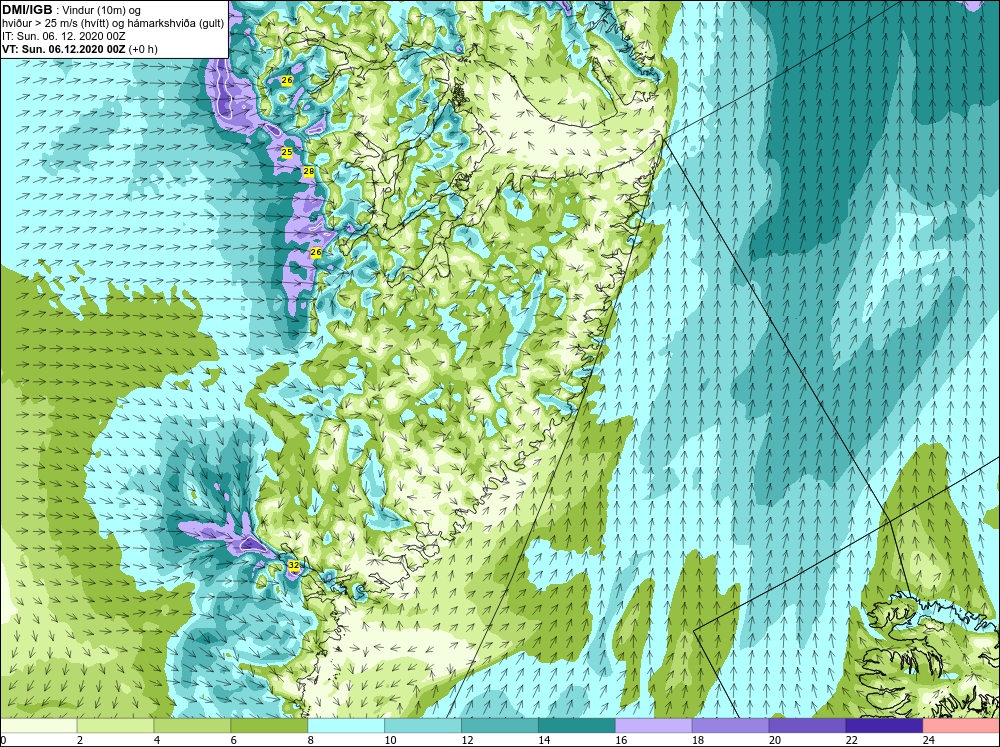Click scale value '12' on the color bar
Image resolution: width=1000 pixels, height=747 pixels.
tap(467, 740)
